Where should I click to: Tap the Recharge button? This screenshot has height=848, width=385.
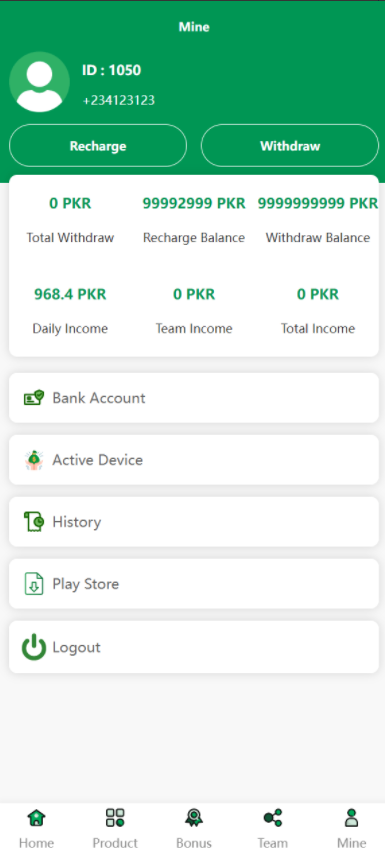coord(98,145)
